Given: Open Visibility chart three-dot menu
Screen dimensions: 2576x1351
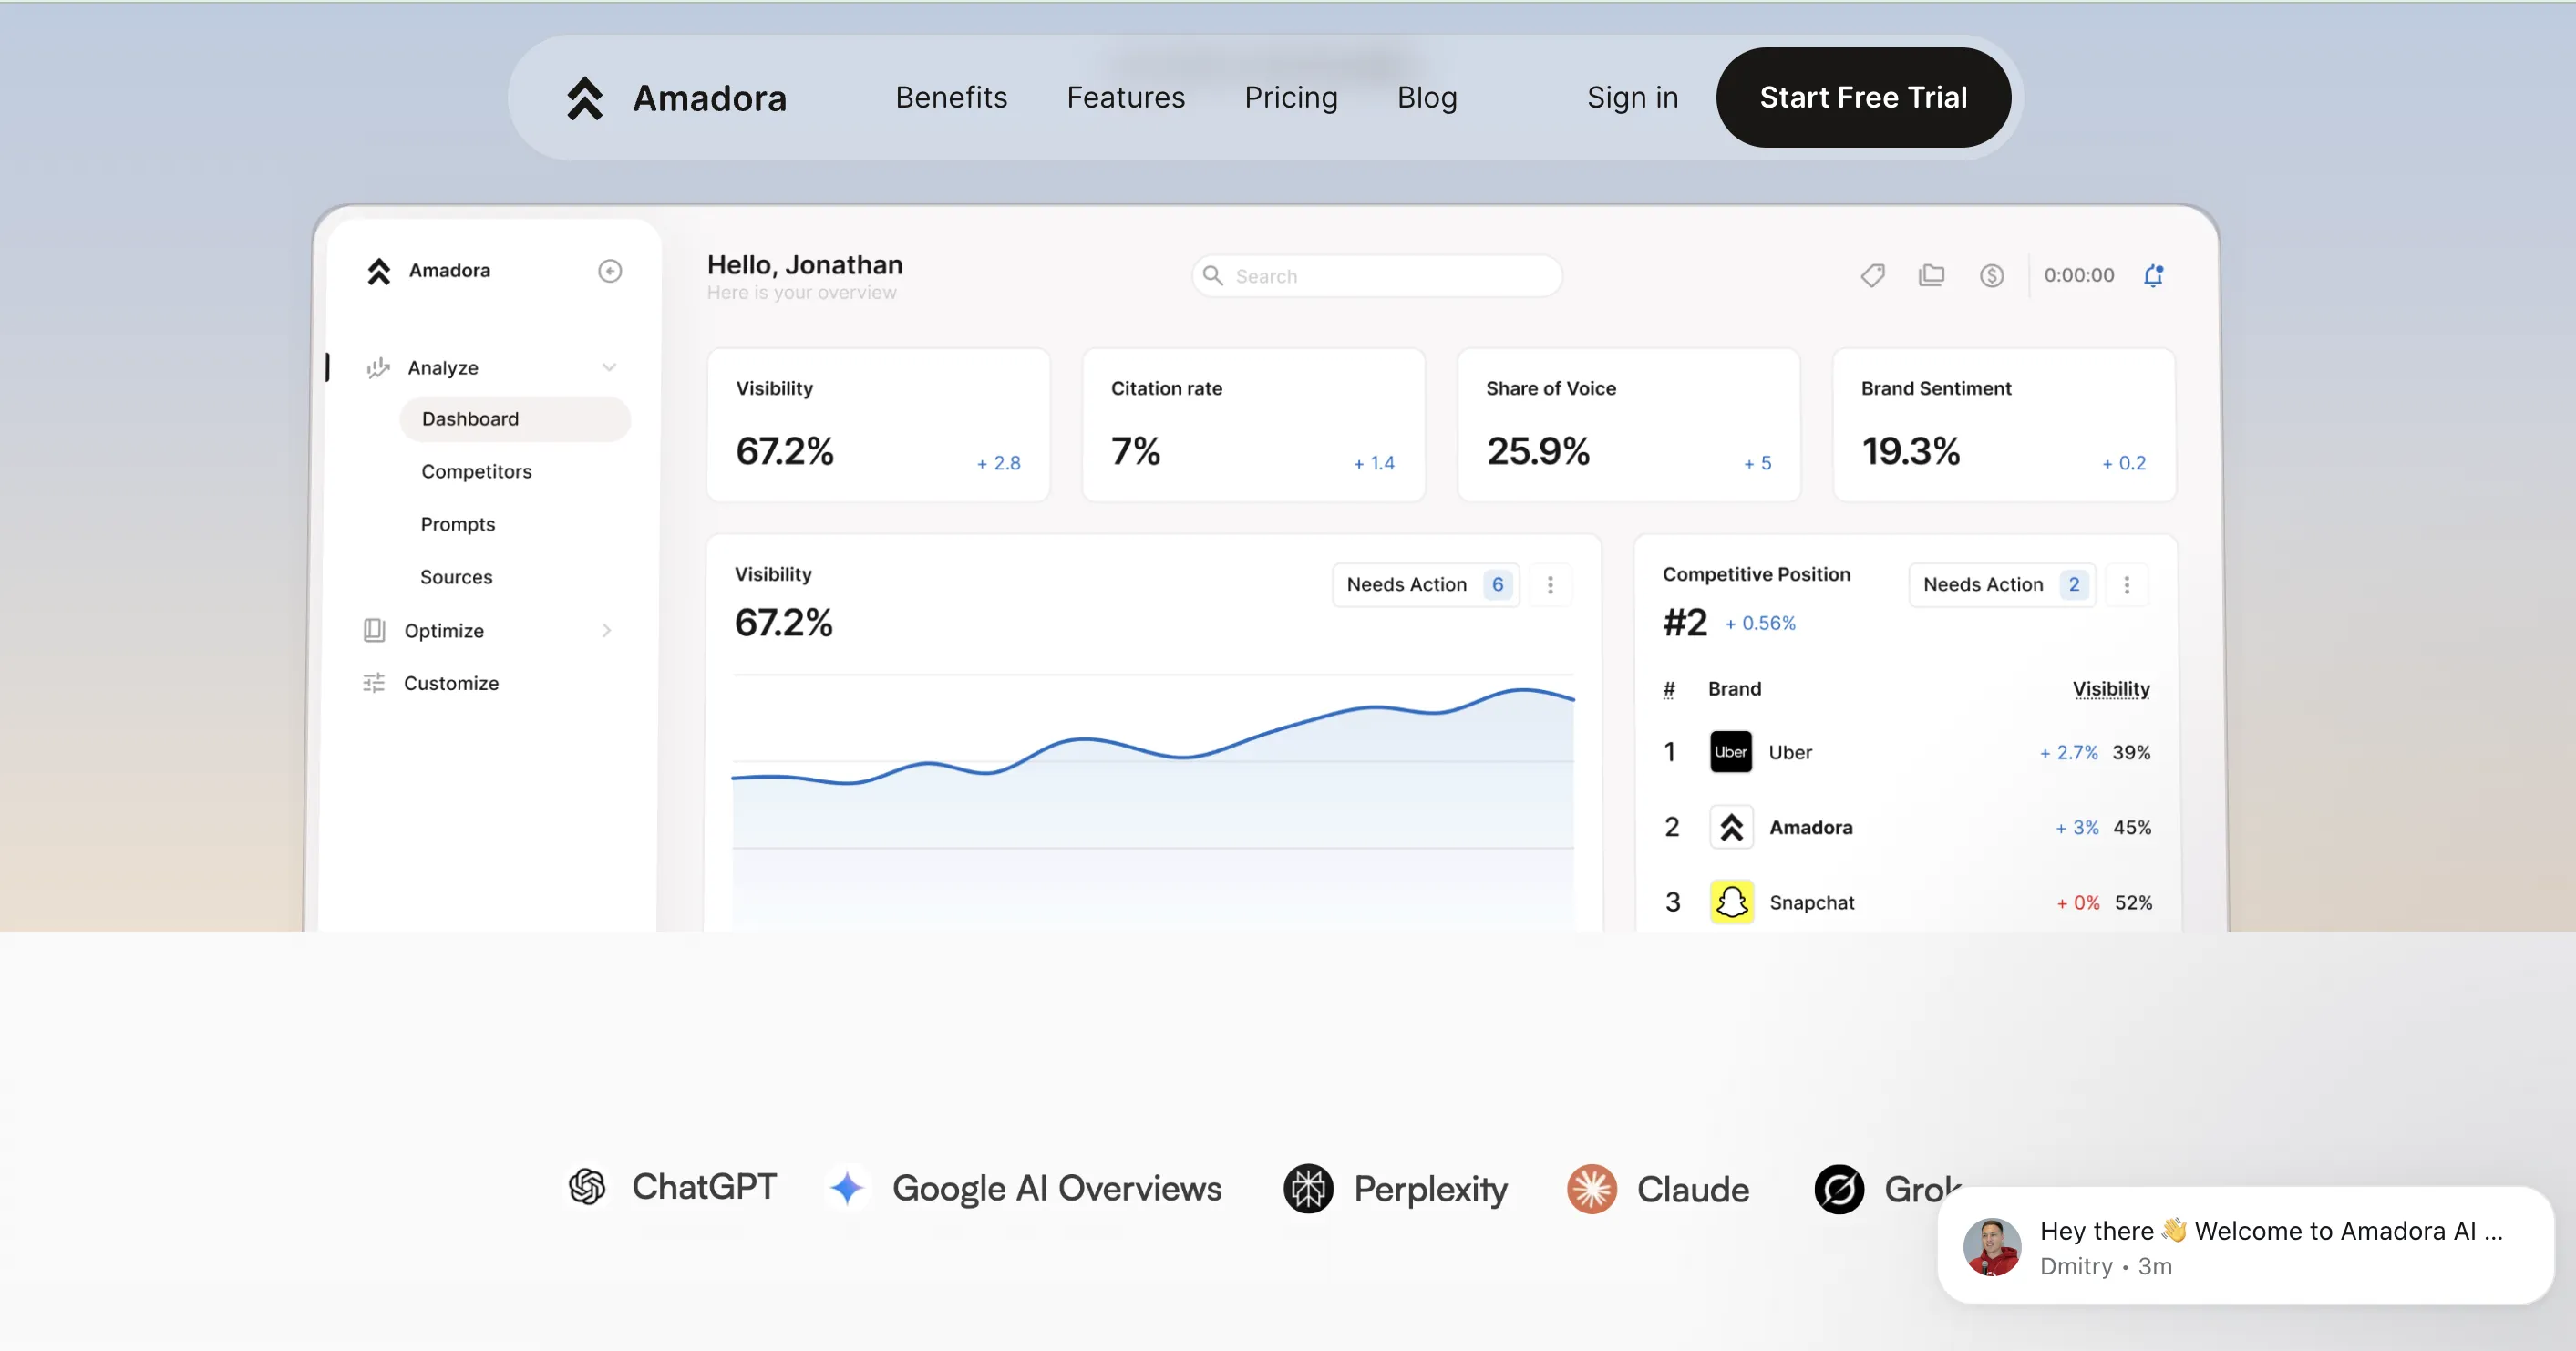Looking at the screenshot, I should 1550,585.
